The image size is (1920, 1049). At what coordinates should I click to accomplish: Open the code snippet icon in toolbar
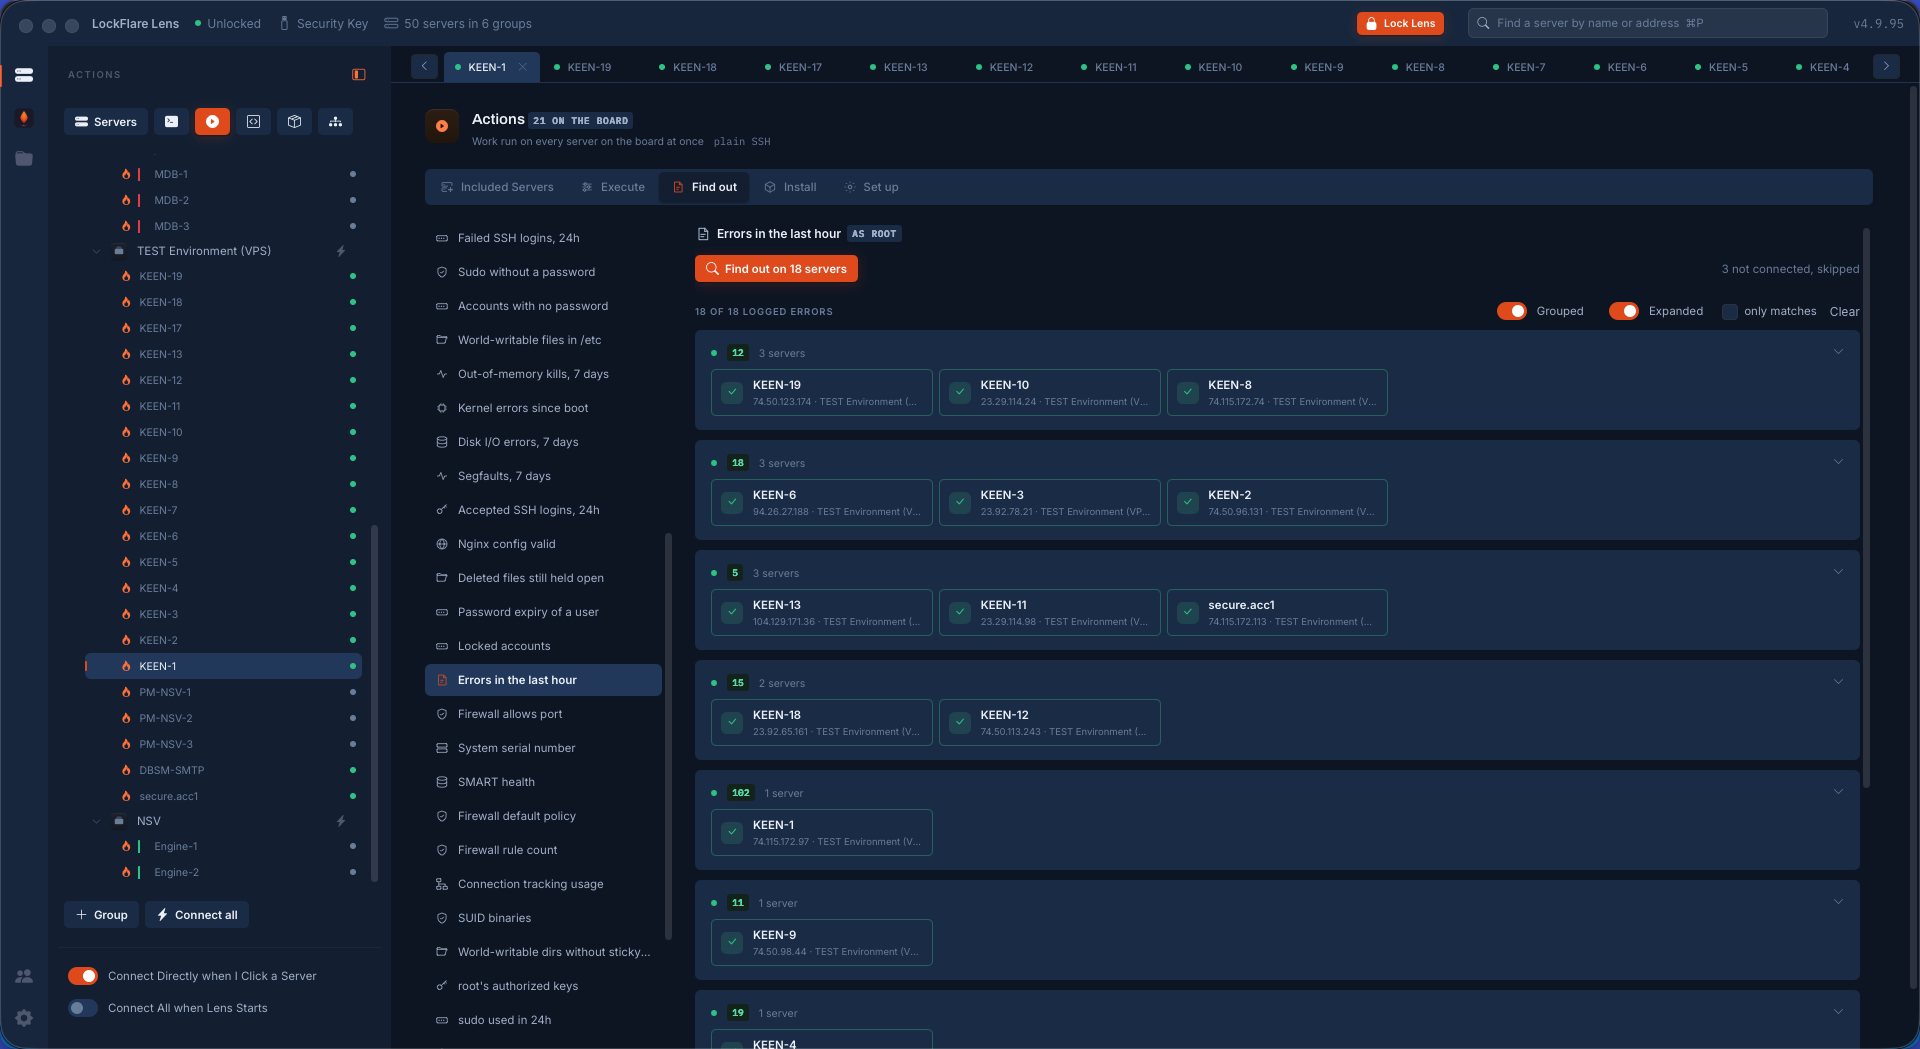pyautogui.click(x=254, y=122)
